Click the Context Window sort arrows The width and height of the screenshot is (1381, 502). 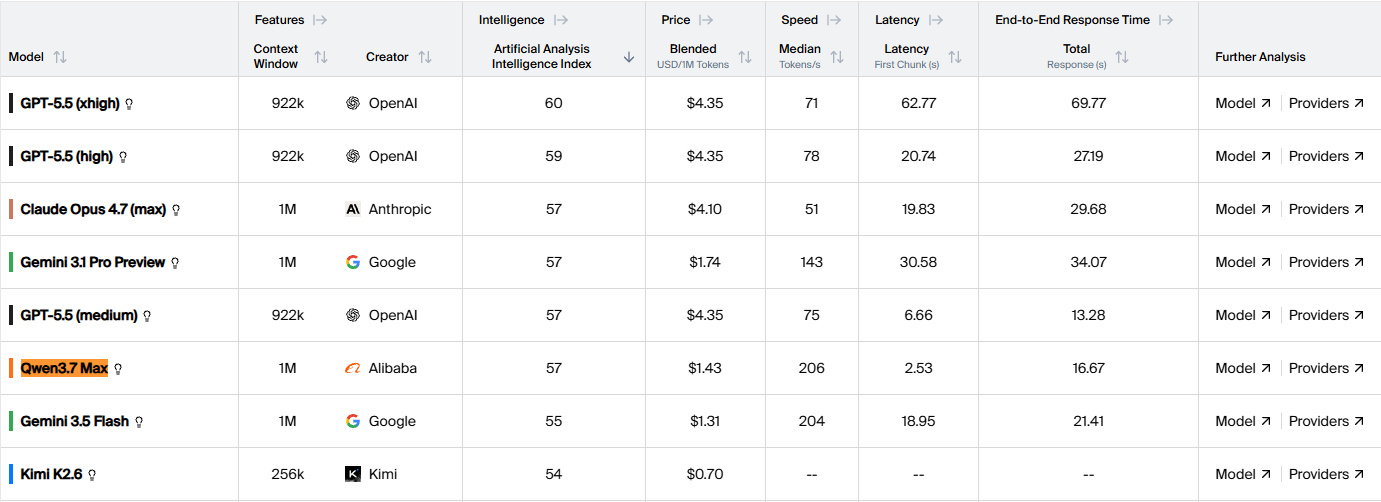[x=321, y=57]
